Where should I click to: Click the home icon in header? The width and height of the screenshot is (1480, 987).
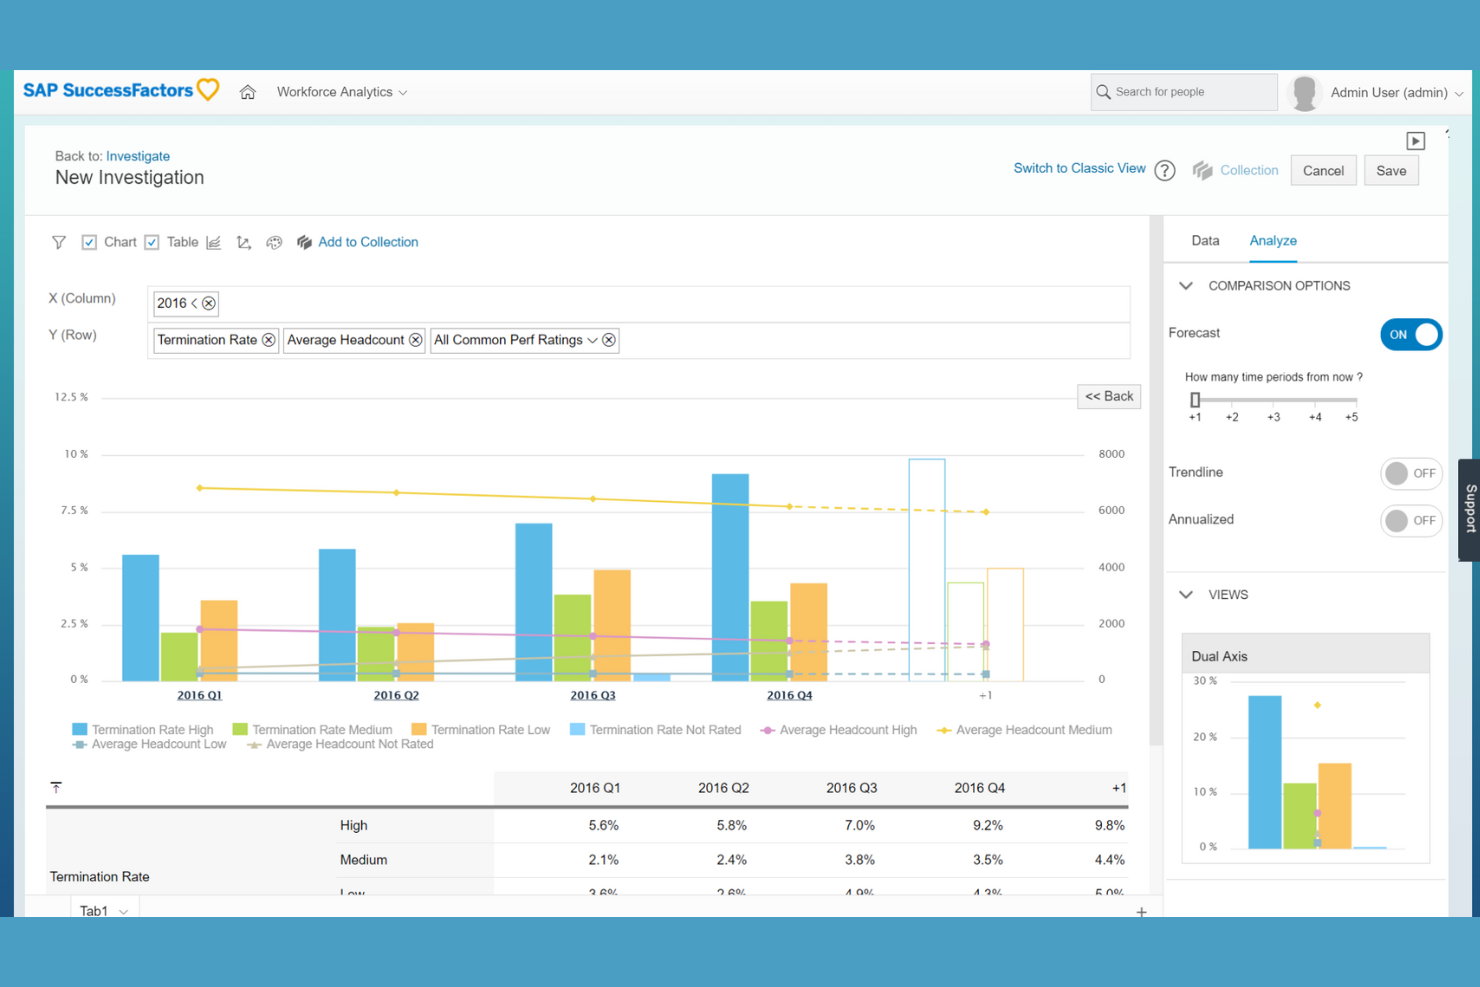(x=248, y=92)
